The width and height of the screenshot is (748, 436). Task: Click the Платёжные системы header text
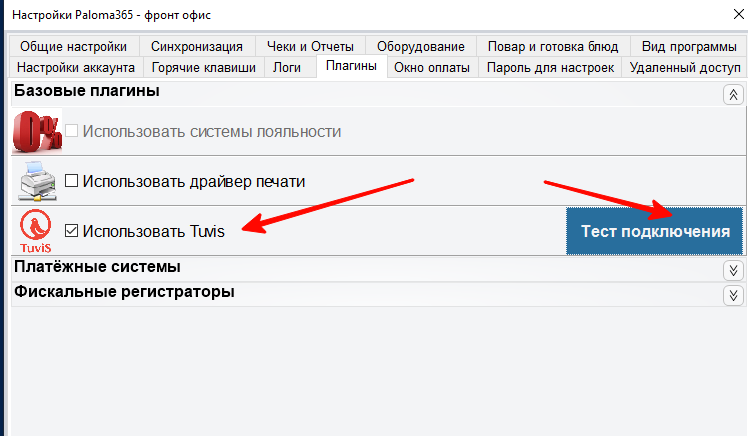click(x=97, y=266)
